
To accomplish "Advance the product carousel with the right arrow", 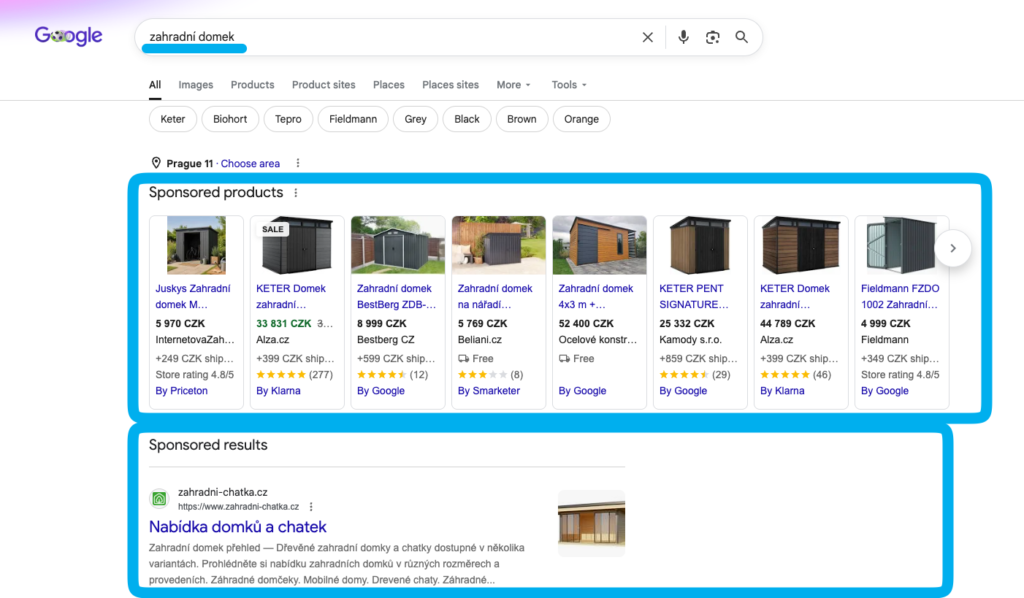I will click(x=953, y=248).
